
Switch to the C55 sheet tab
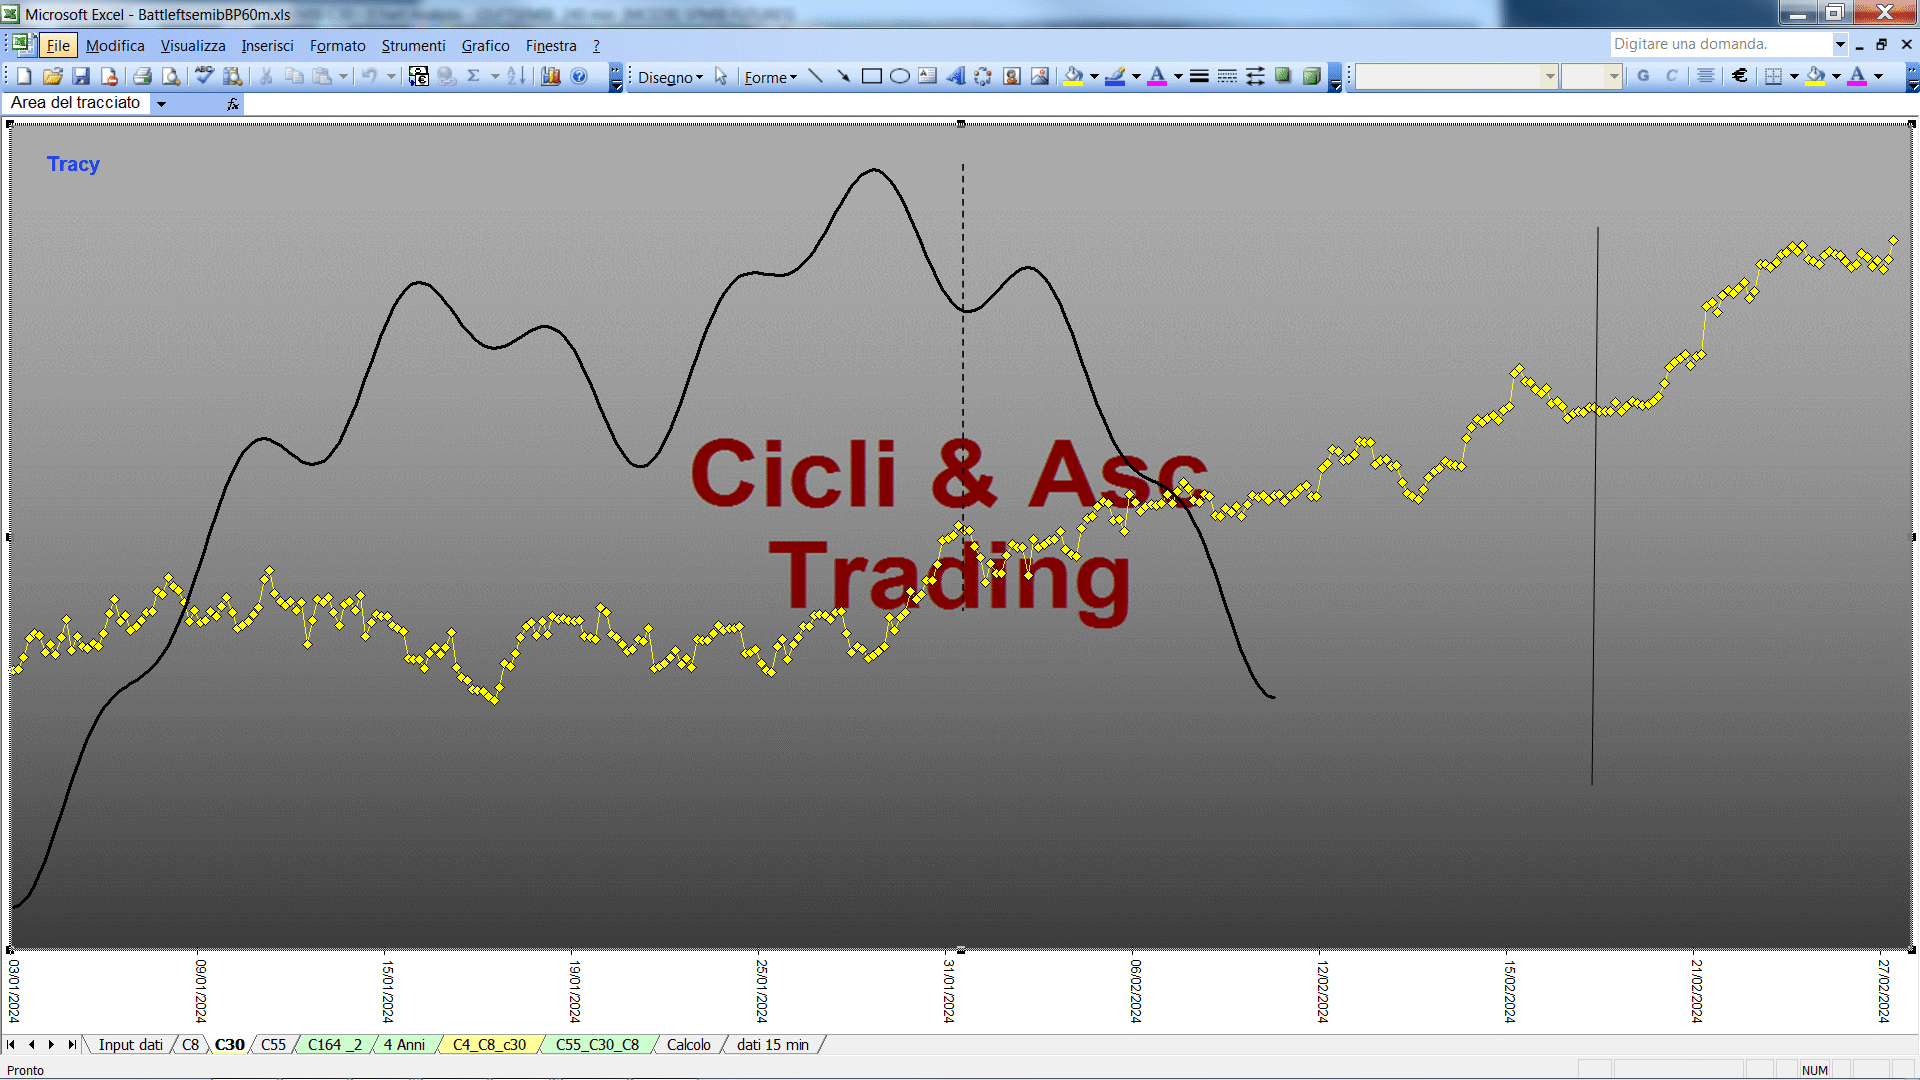click(x=273, y=1045)
